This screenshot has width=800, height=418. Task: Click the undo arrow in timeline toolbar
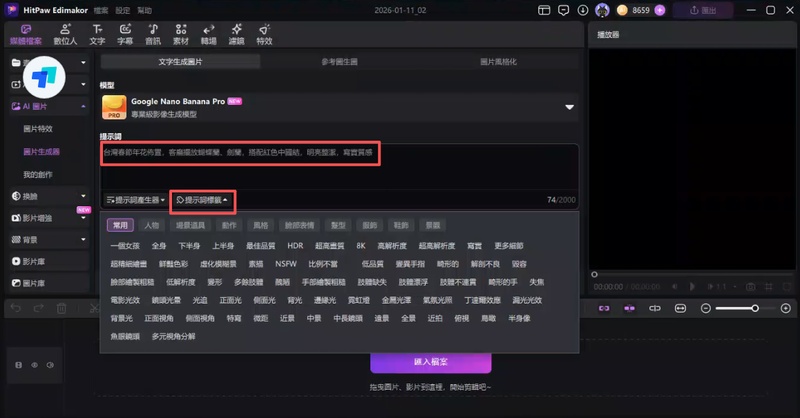[16, 308]
